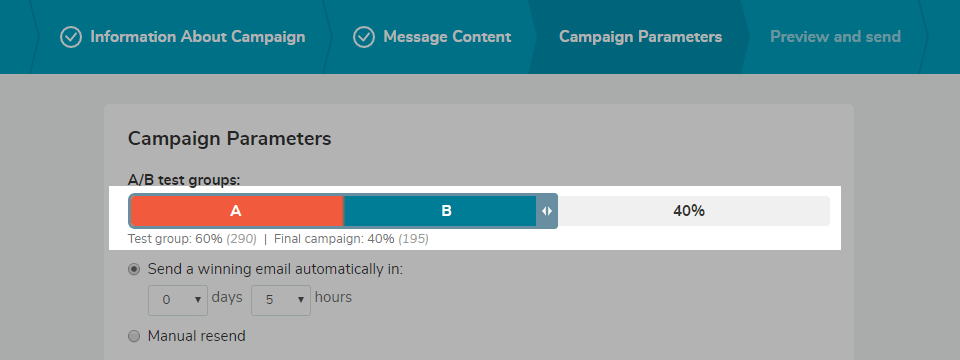The height and width of the screenshot is (360, 960).
Task: Grab the A/B split slider handle arrows
Action: [547, 211]
